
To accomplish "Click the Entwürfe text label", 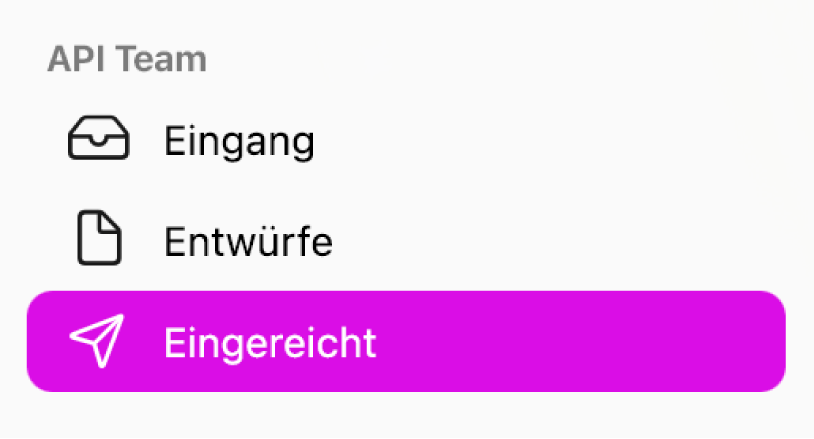I will pyautogui.click(x=248, y=242).
